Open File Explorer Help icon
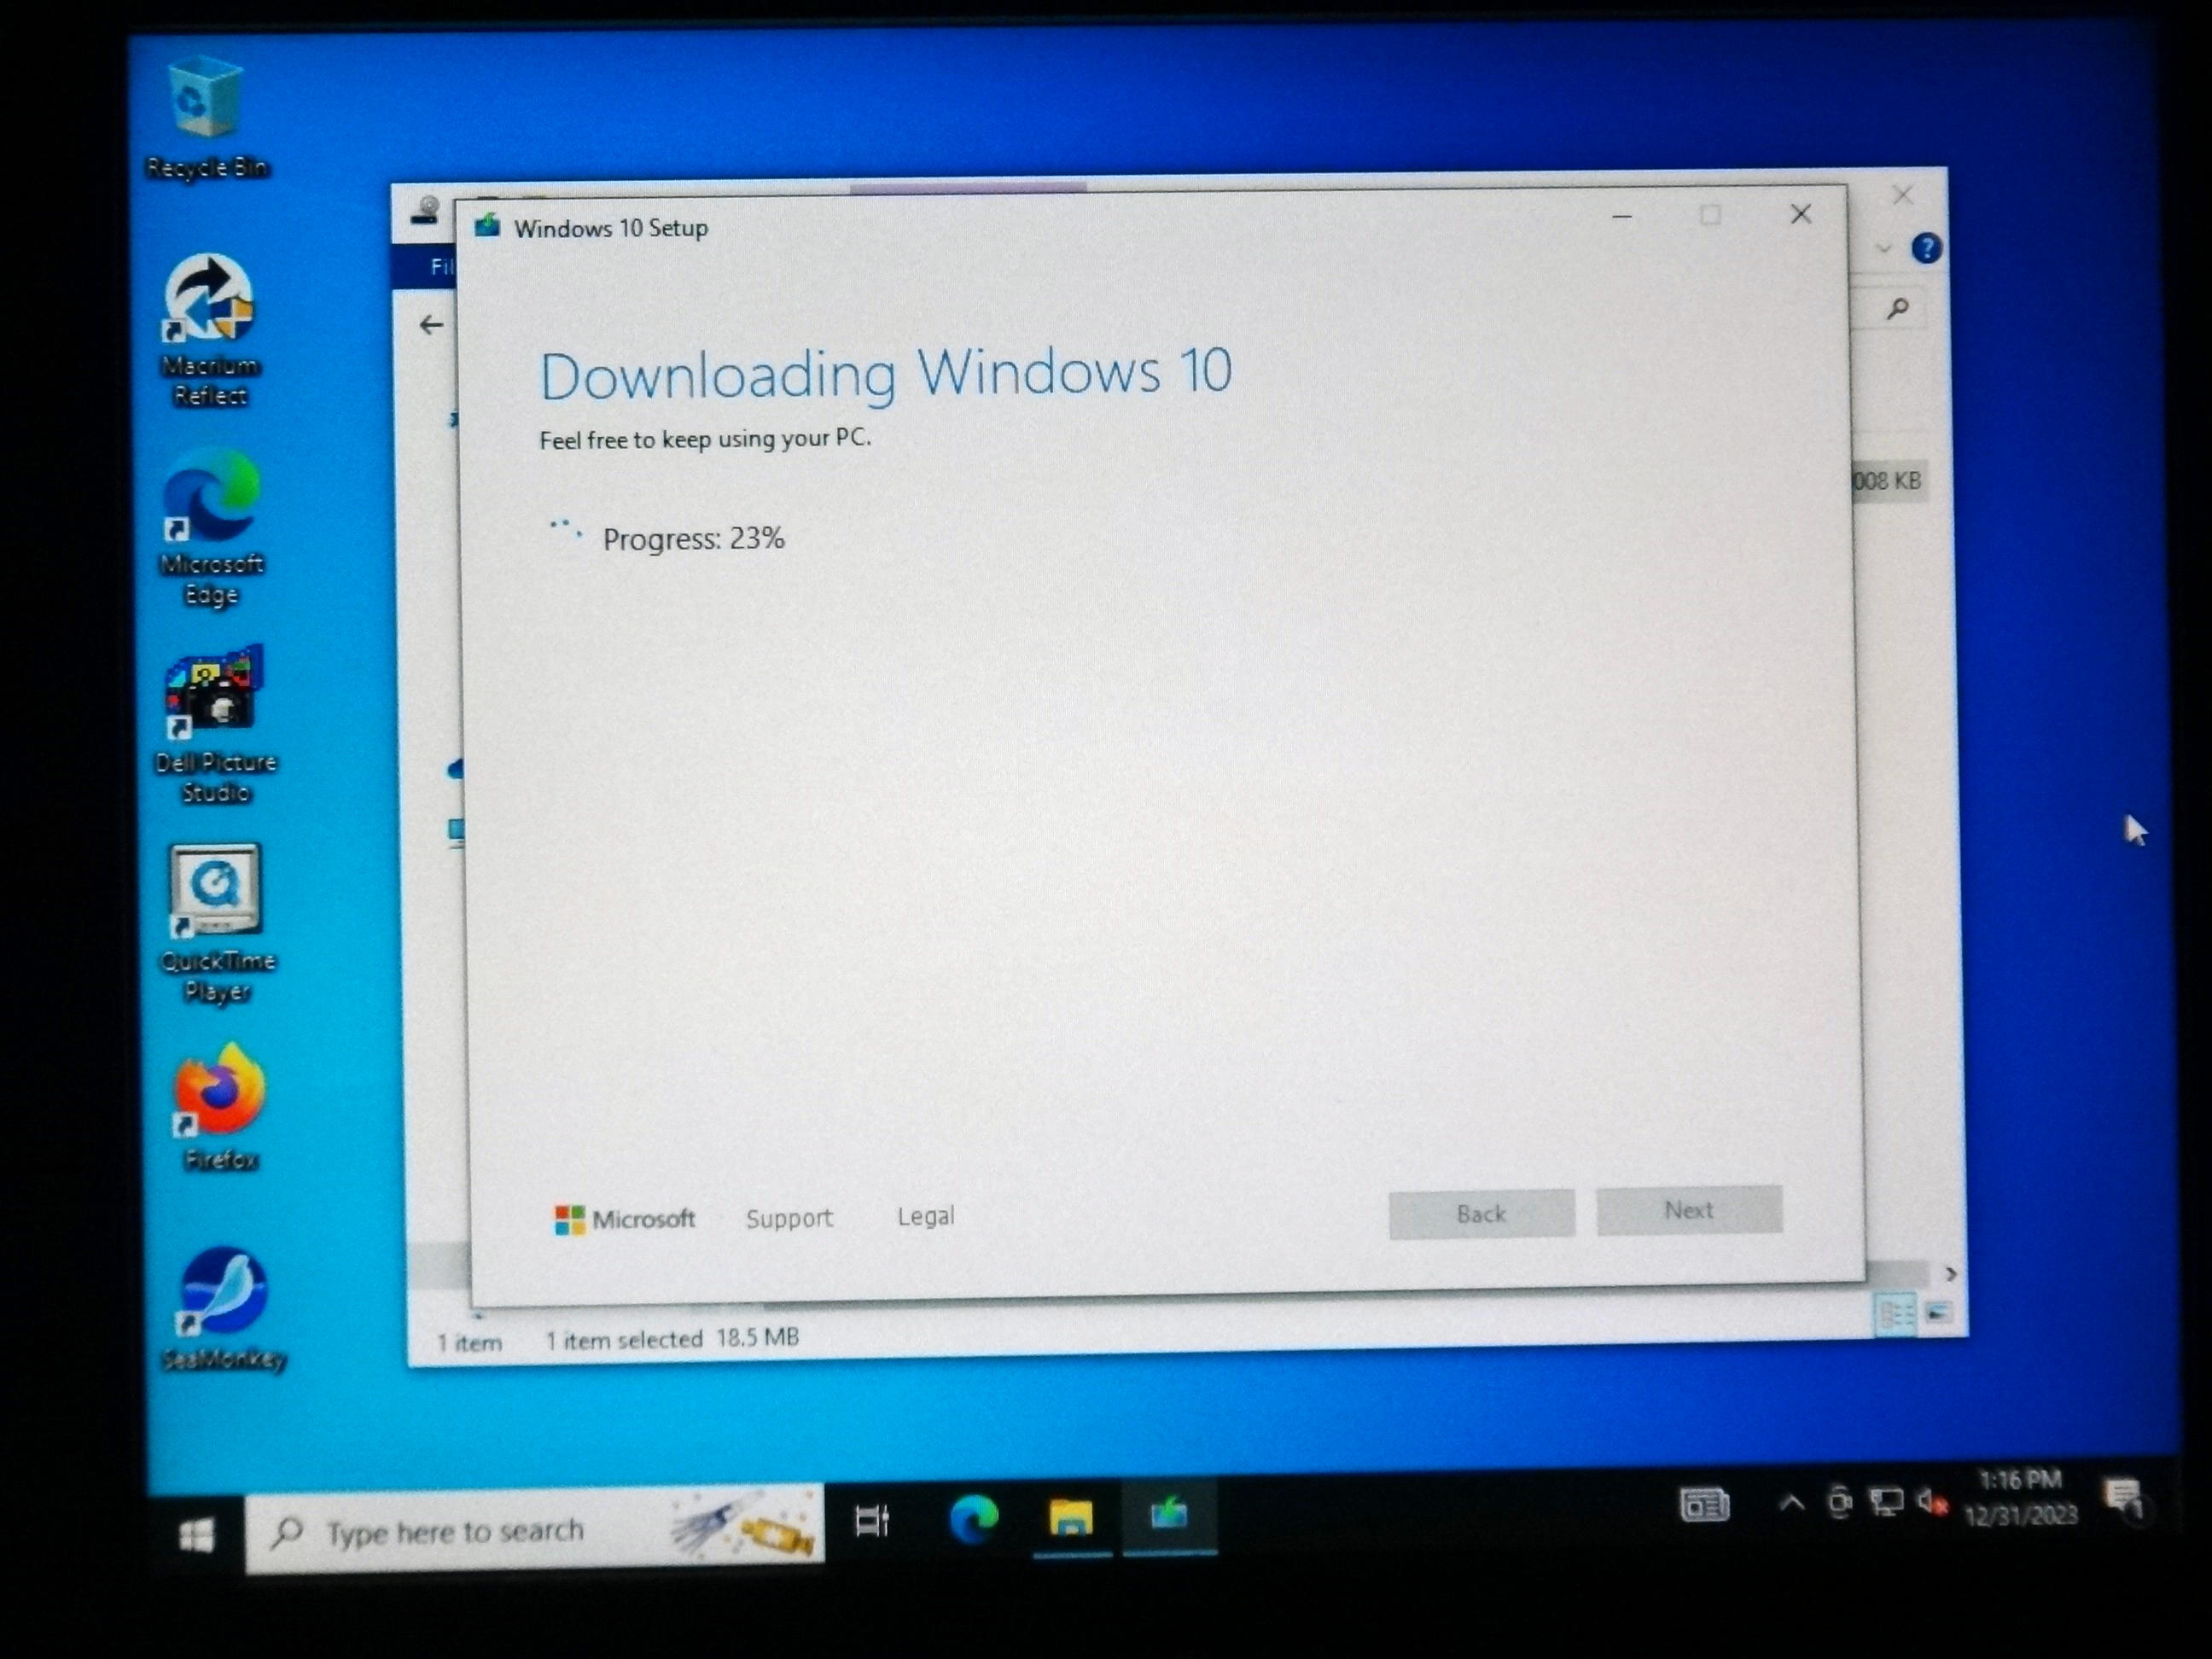The height and width of the screenshot is (1659, 2212). (x=1926, y=248)
